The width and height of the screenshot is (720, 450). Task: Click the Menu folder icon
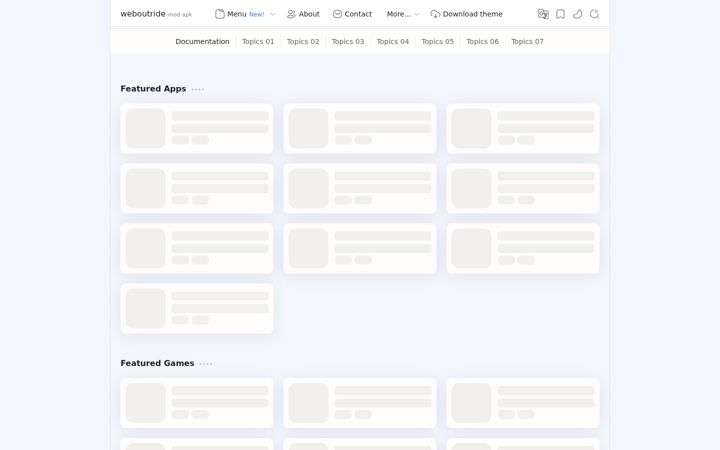pos(220,14)
